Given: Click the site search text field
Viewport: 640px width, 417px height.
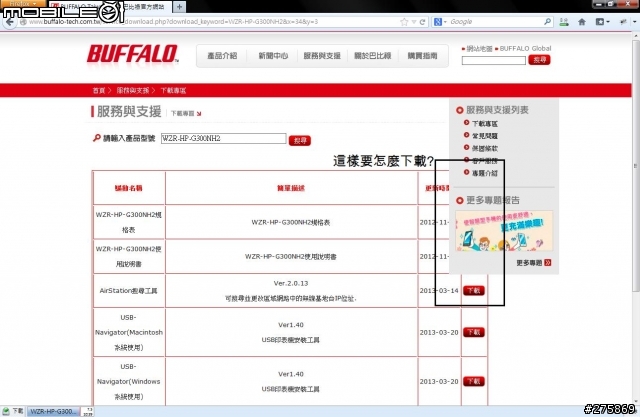Looking at the screenshot, I should click(493, 60).
